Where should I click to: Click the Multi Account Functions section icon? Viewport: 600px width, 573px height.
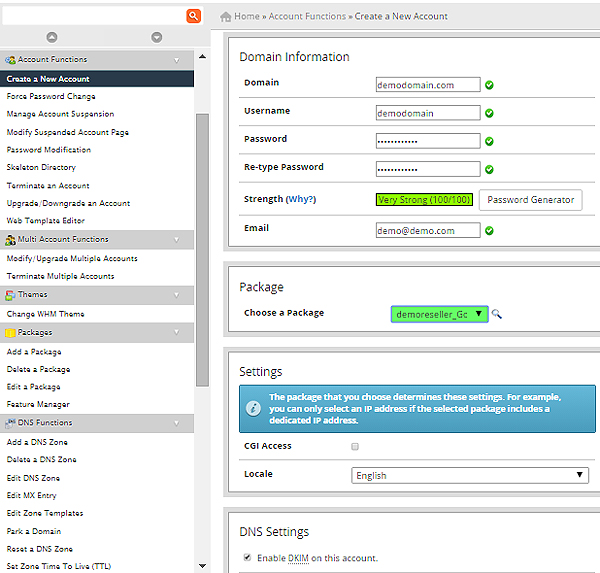(10, 240)
